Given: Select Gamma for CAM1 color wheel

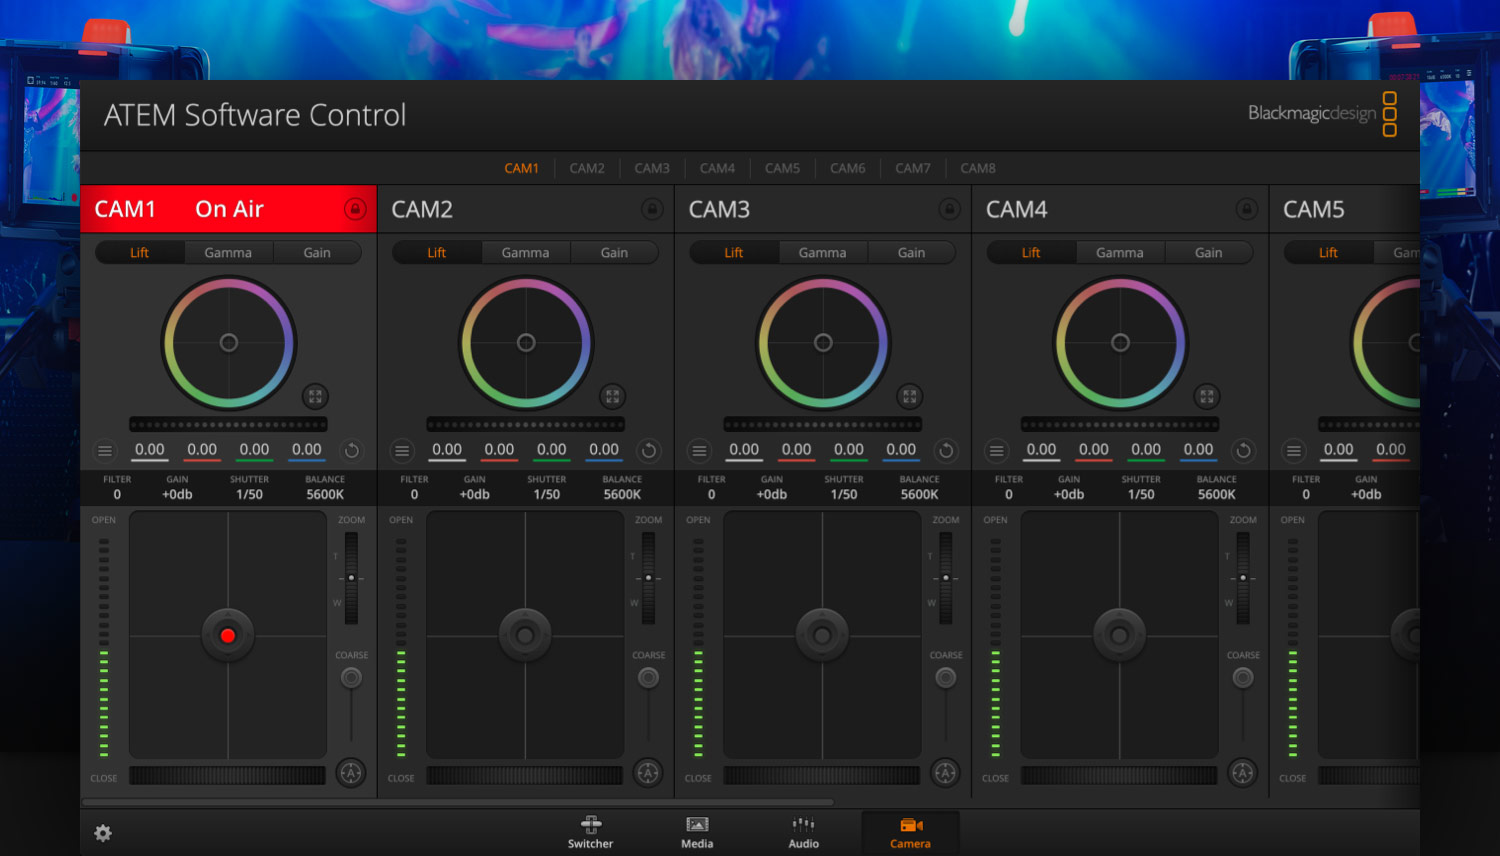Looking at the screenshot, I should [228, 253].
